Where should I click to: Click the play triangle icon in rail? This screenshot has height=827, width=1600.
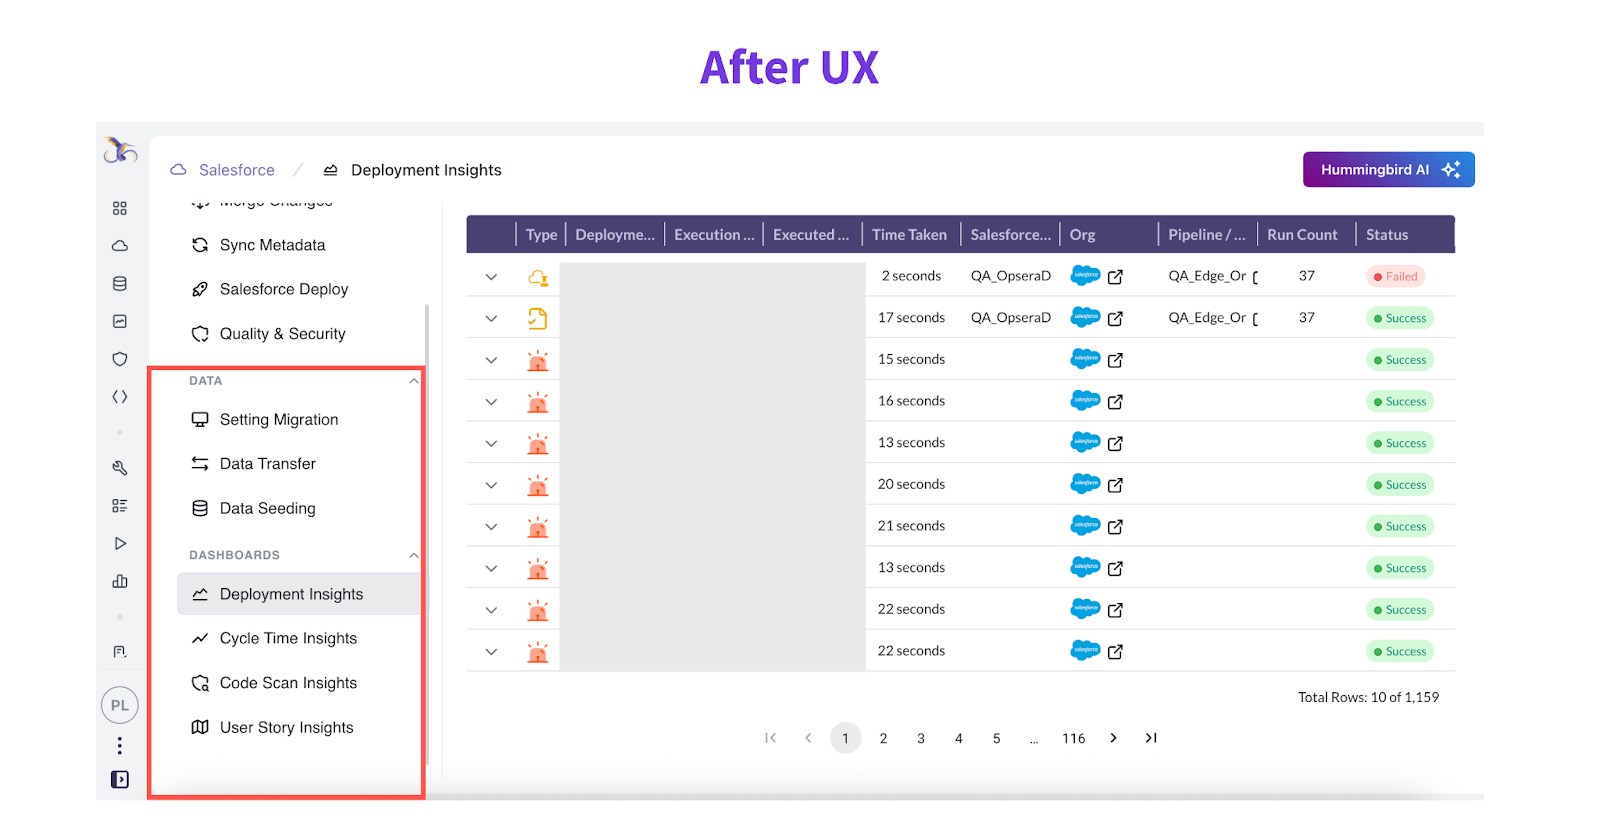[120, 543]
